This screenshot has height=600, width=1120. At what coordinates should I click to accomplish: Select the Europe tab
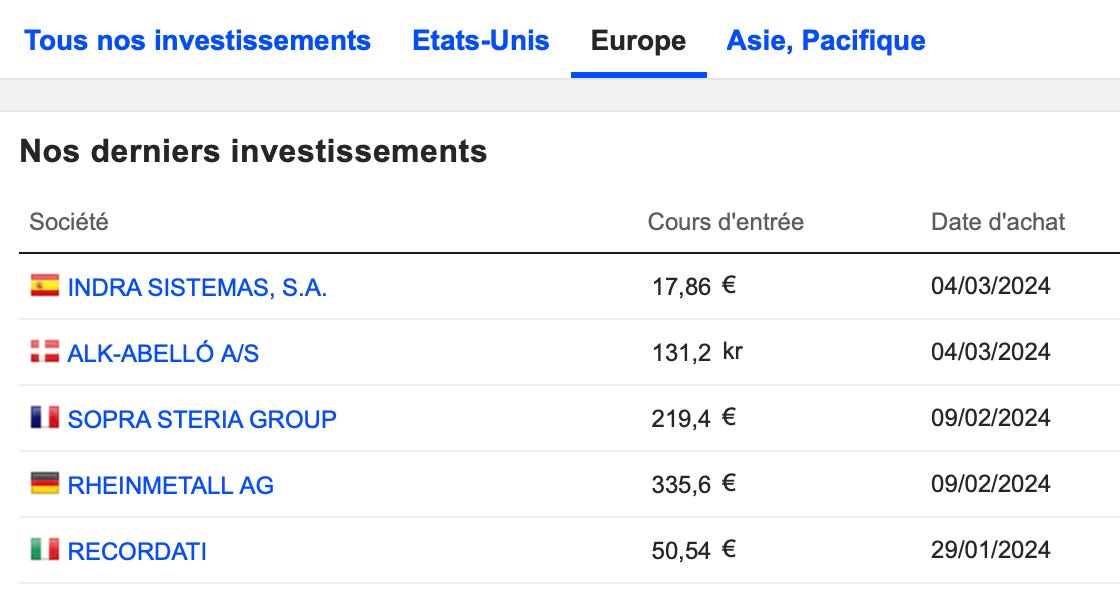pos(638,41)
